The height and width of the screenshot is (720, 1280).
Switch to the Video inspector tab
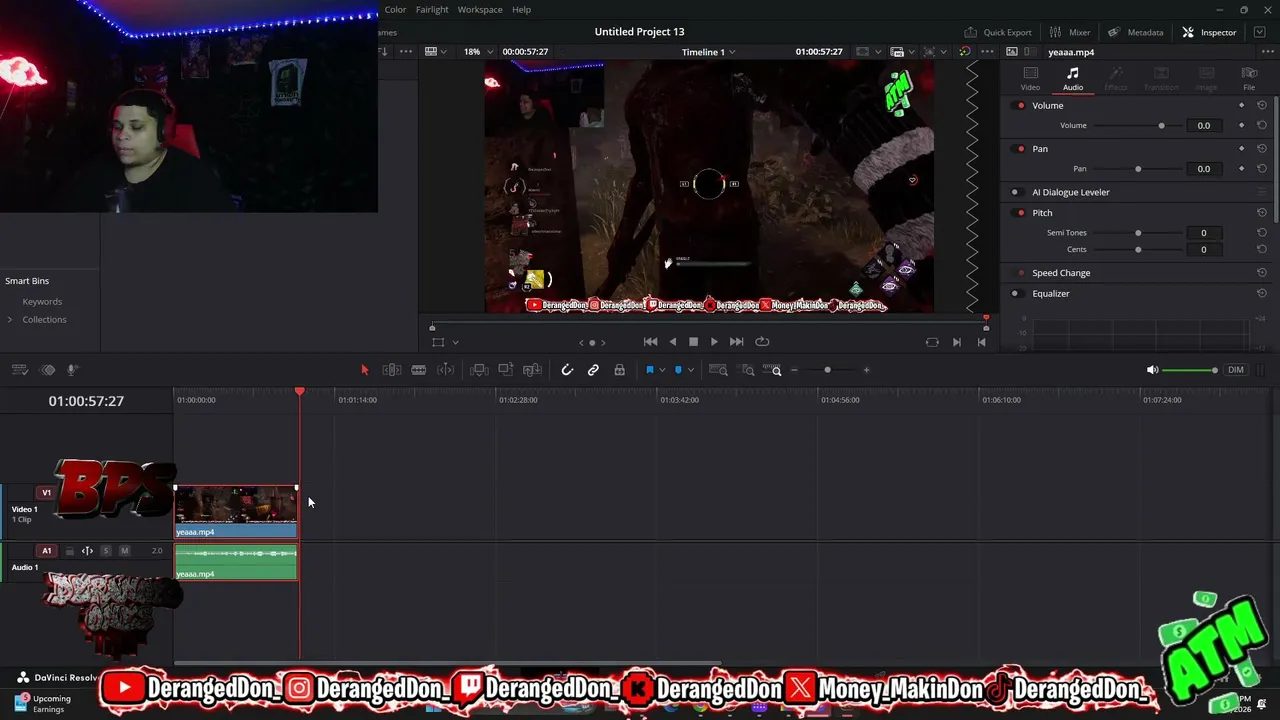click(x=1030, y=79)
